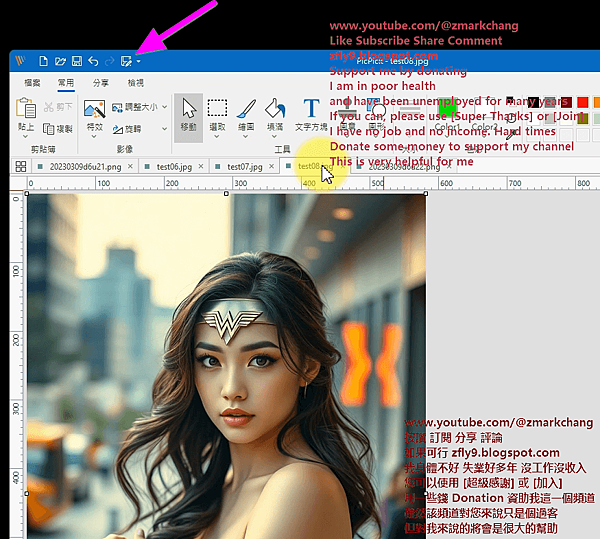Open the 特效 effects tool
Image resolution: width=600 pixels, height=539 pixels.
coord(94,109)
